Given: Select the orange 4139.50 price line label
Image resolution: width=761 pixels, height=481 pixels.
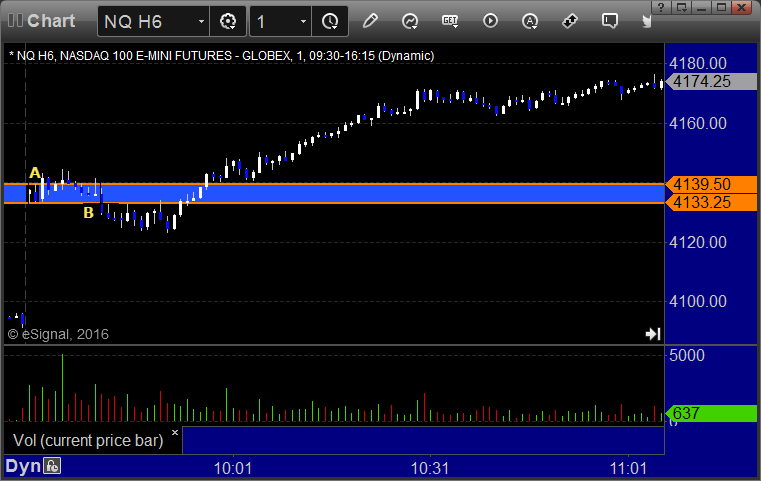Looking at the screenshot, I should (x=711, y=184).
